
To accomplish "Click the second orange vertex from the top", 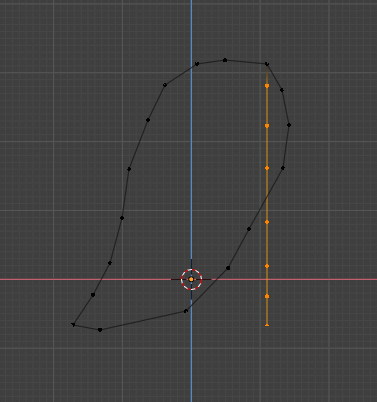I will point(267,126).
